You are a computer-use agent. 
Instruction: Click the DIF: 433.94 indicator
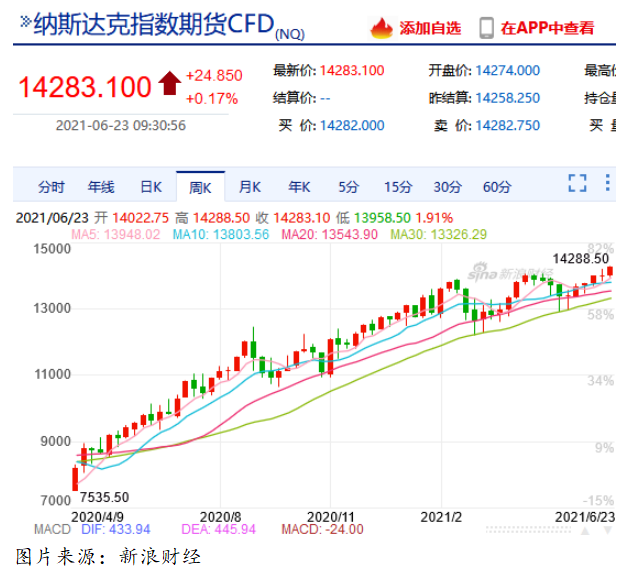click(x=116, y=529)
